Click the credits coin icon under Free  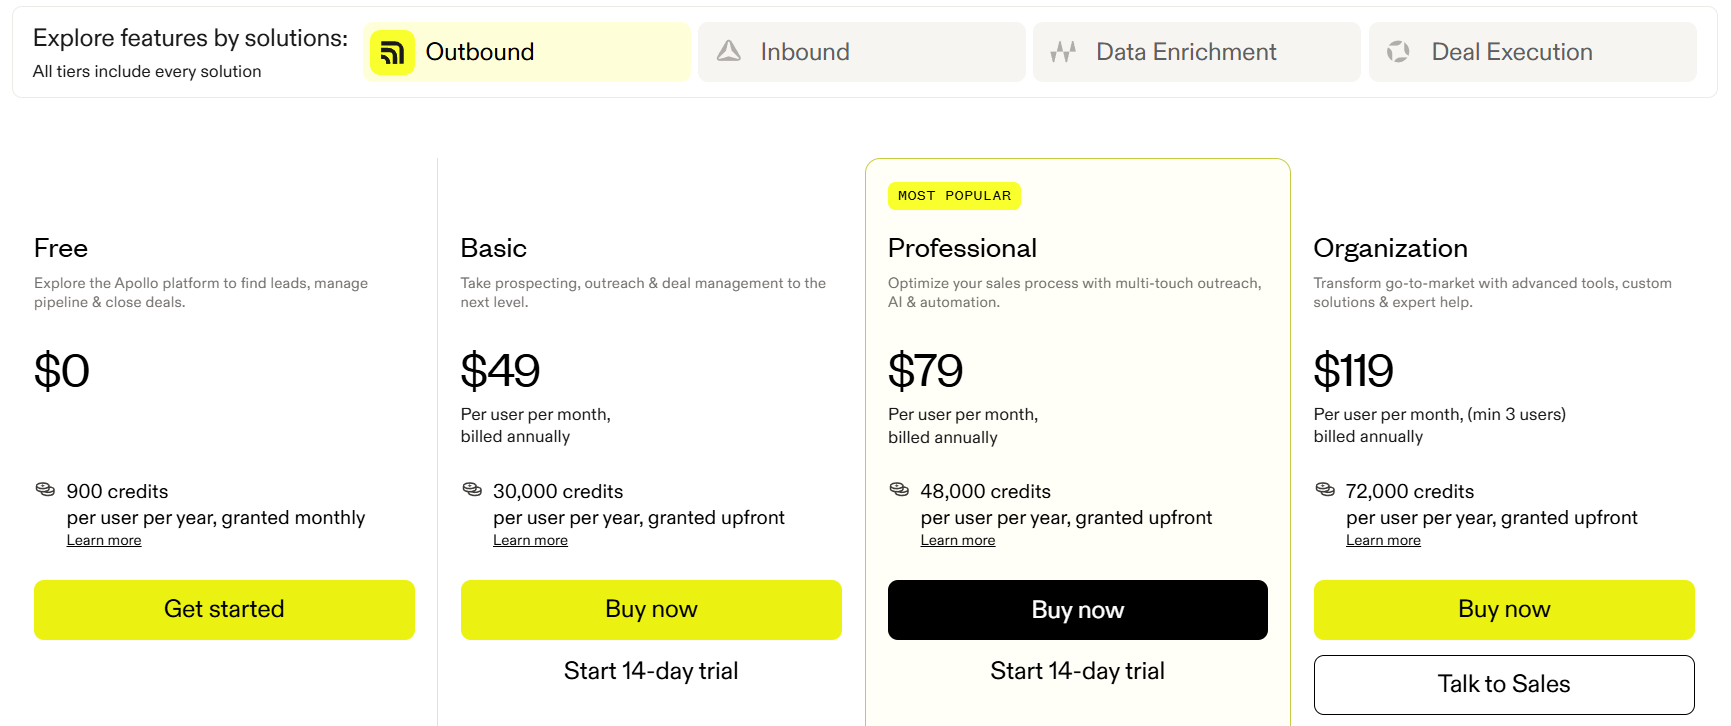[x=45, y=490]
